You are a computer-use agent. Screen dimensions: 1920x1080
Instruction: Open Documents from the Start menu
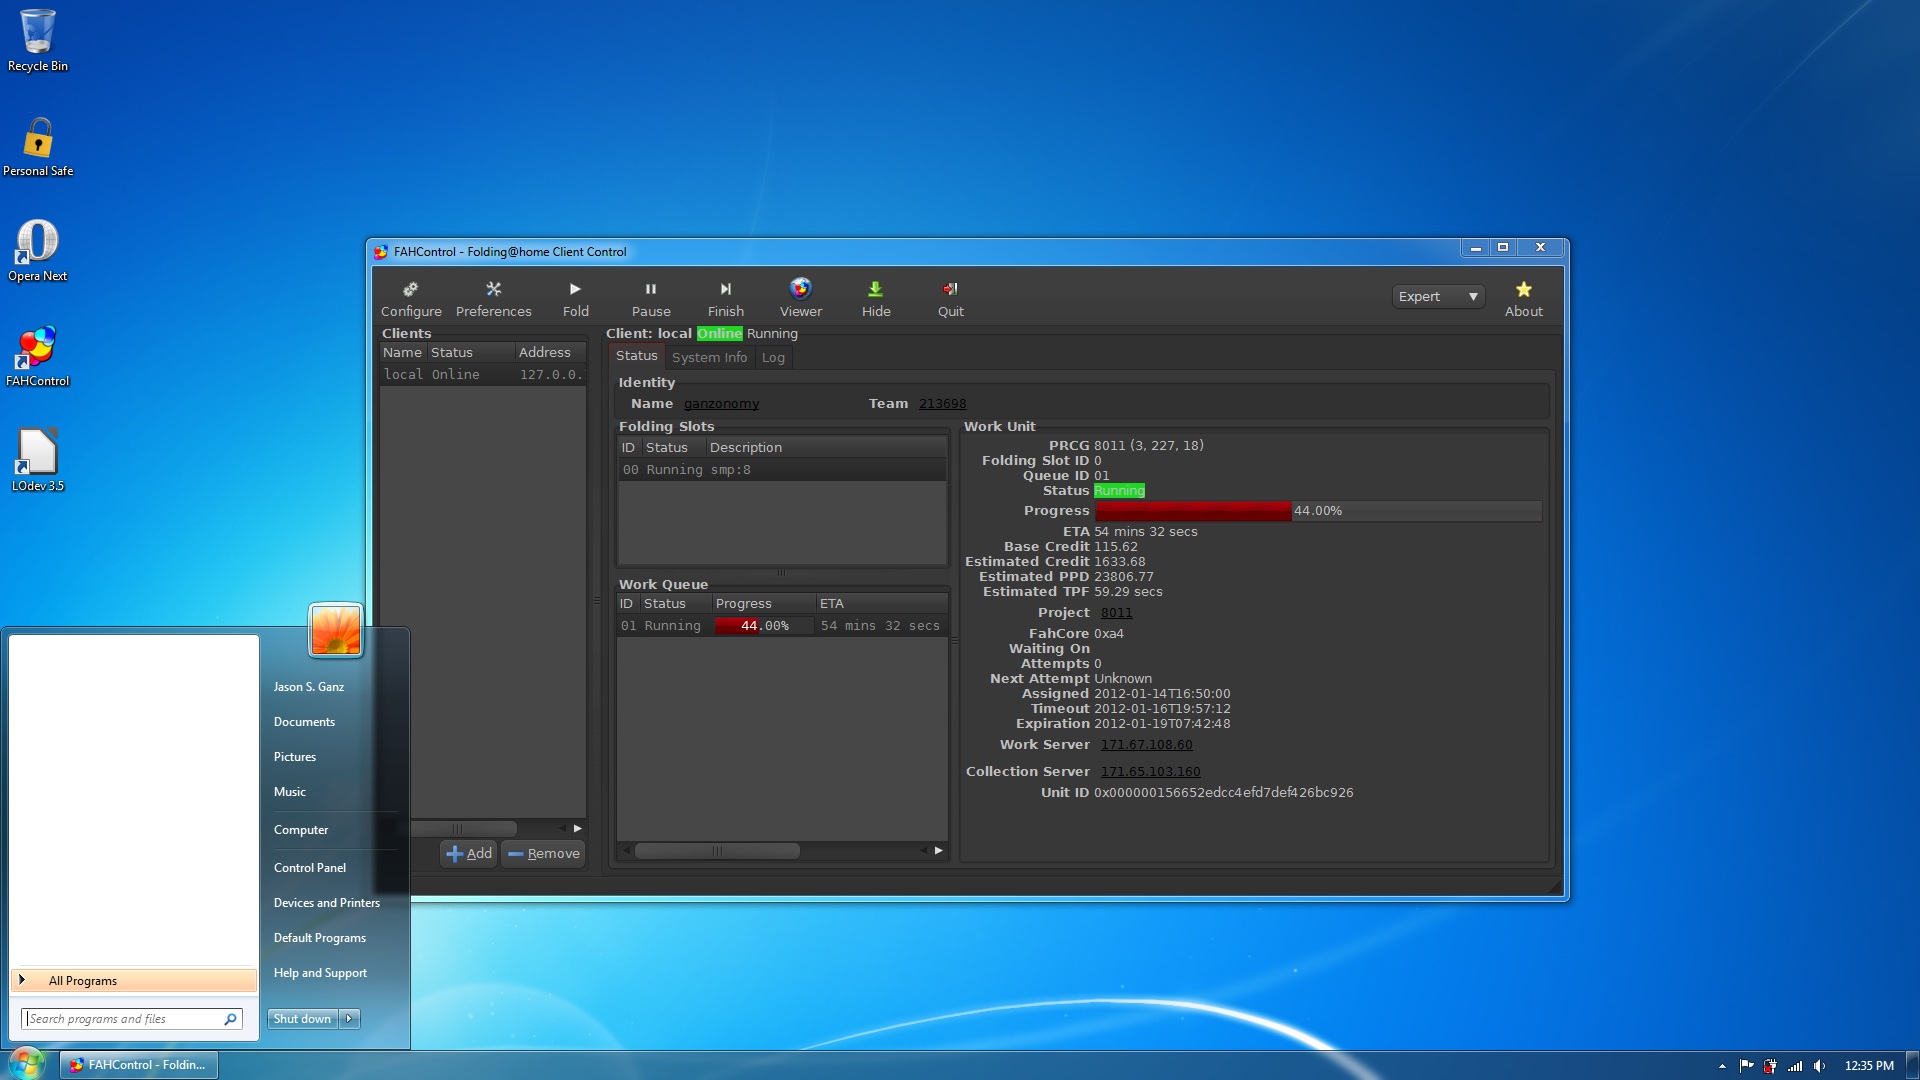(304, 722)
